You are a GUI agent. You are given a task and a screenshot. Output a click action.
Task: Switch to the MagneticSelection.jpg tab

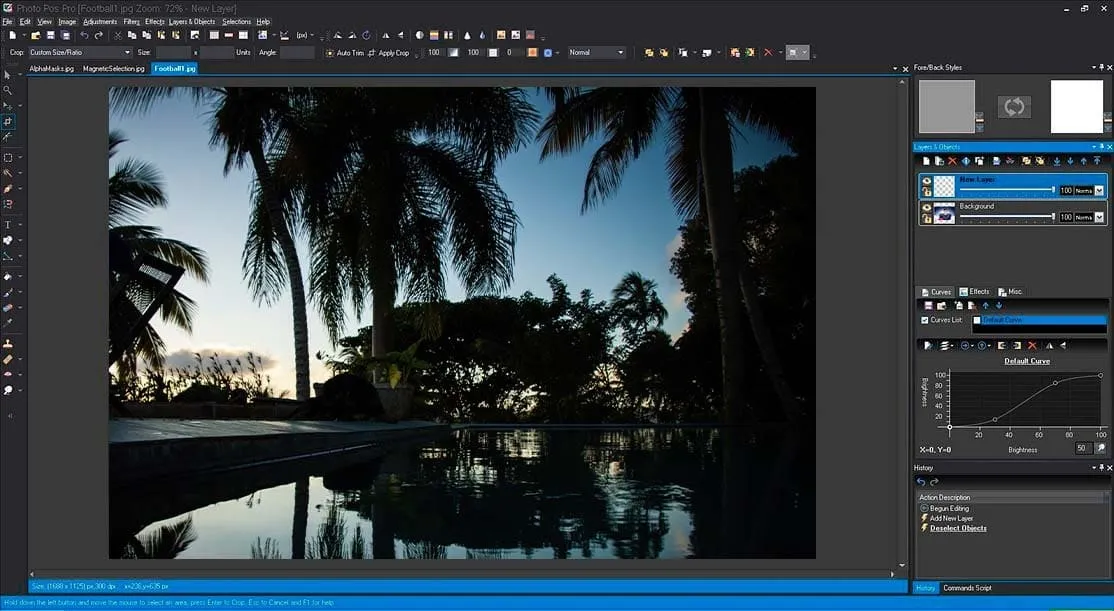click(x=113, y=69)
